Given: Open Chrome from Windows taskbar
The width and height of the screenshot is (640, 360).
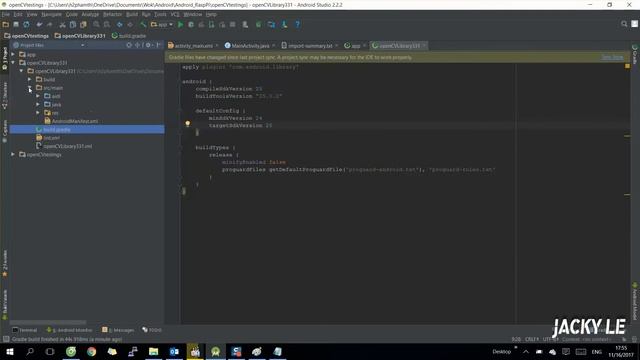Looking at the screenshot, I should click(x=91, y=351).
